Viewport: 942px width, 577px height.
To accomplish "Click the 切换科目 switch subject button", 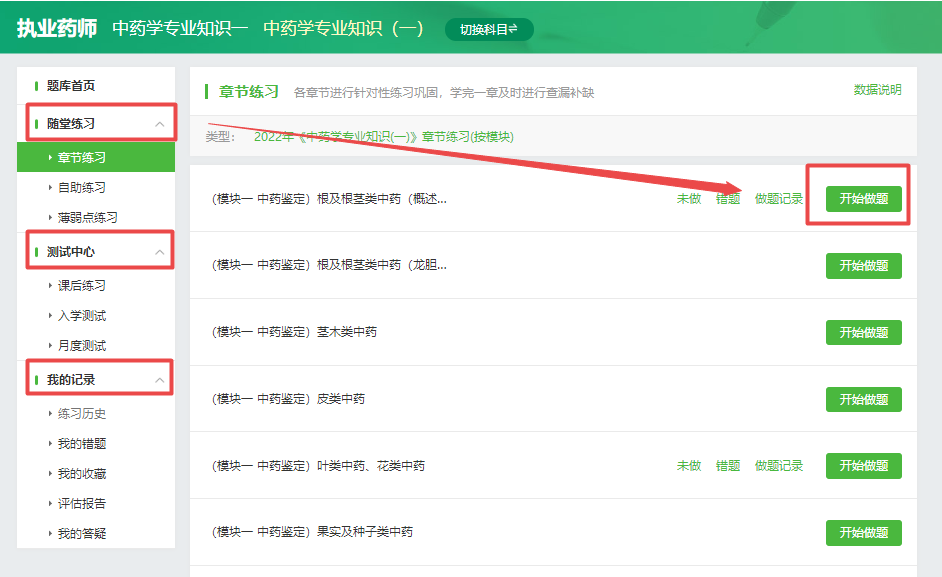I will (488, 30).
